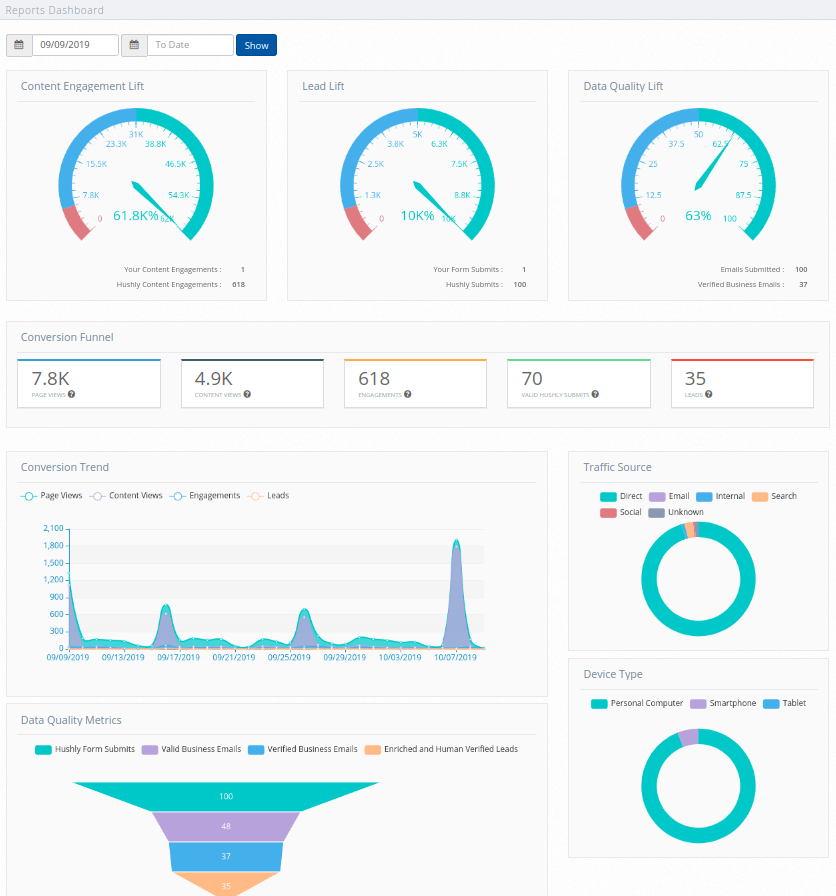The height and width of the screenshot is (896, 836).
Task: Select the 4.9K Content Views funnel card
Action: [x=253, y=383]
